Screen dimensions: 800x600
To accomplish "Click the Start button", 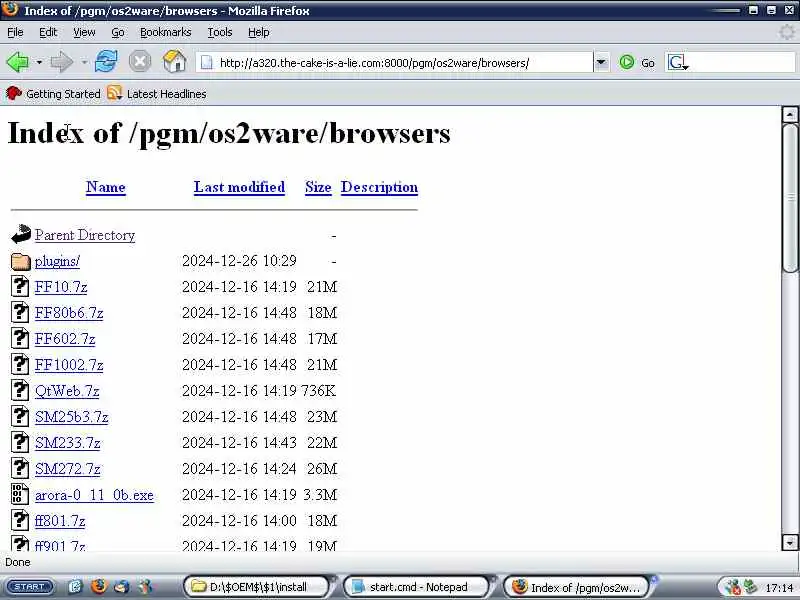I will coord(30,587).
